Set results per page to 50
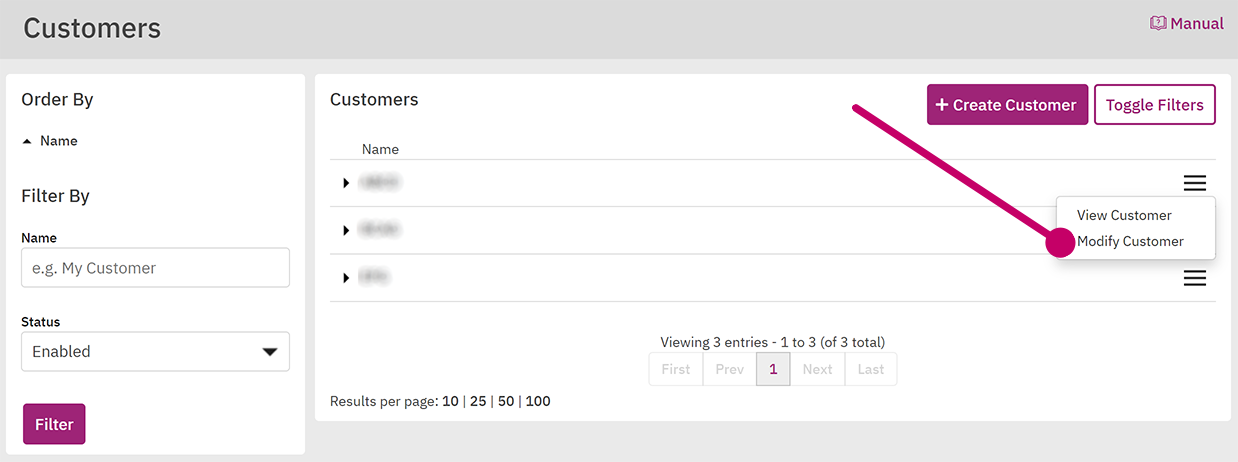The height and width of the screenshot is (462, 1238). (506, 401)
